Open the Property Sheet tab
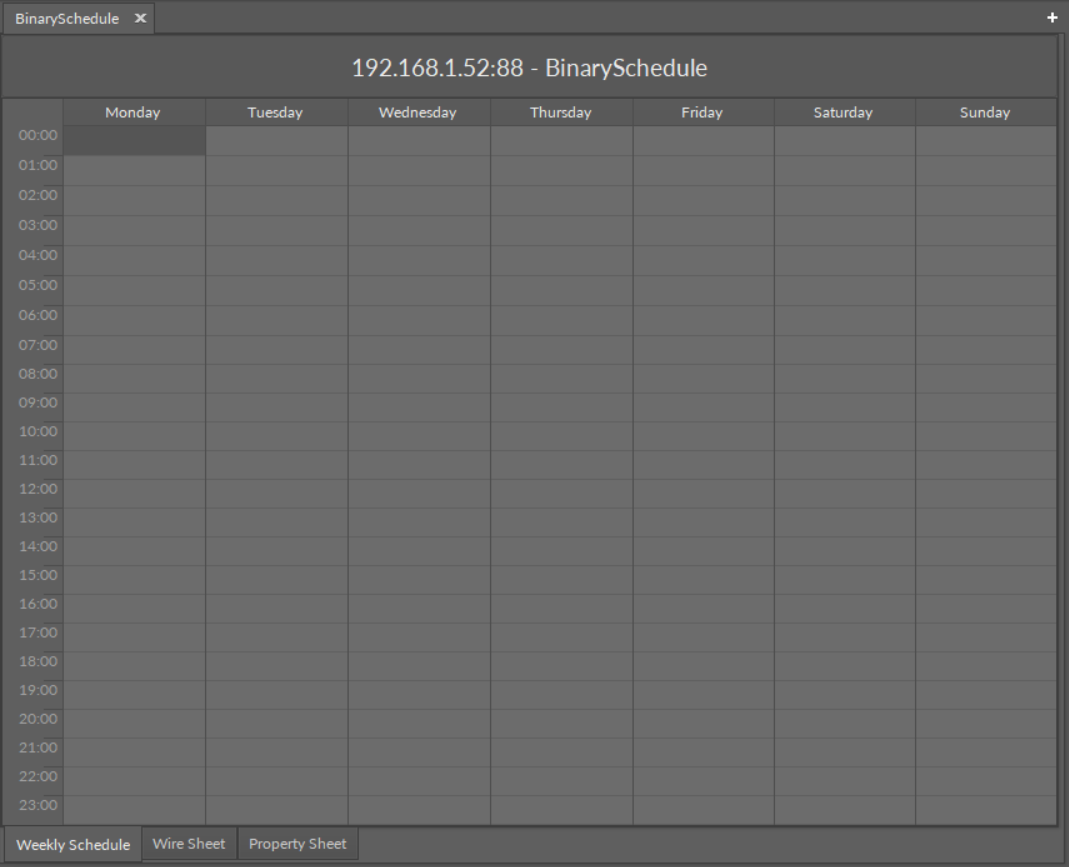The width and height of the screenshot is (1069, 867). coord(297,844)
